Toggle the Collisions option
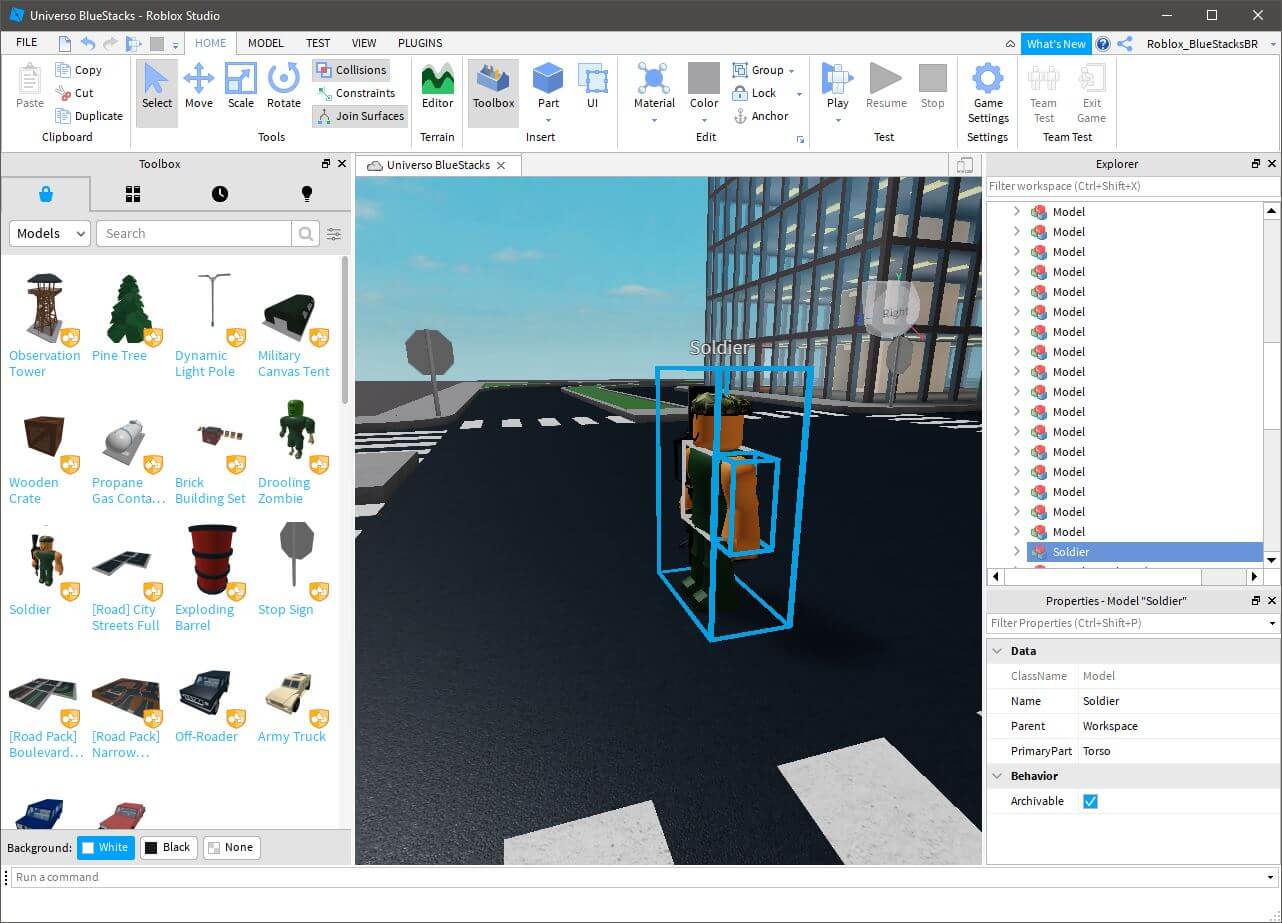1282x923 pixels. click(350, 70)
